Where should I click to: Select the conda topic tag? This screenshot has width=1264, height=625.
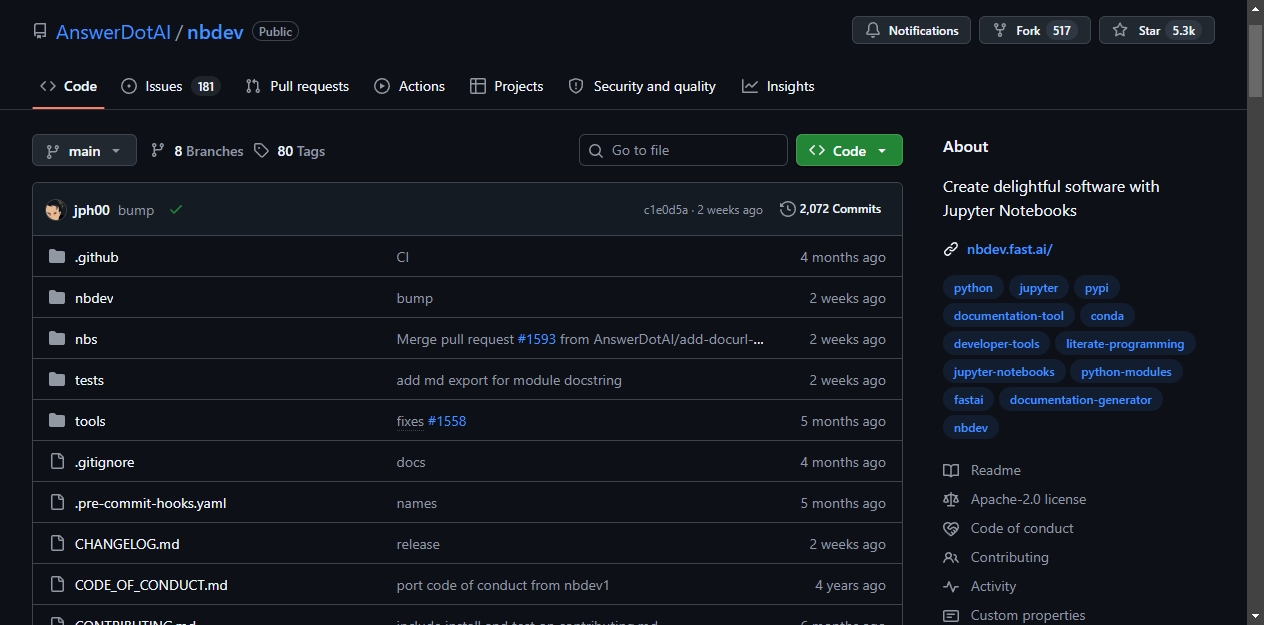click(x=1107, y=316)
